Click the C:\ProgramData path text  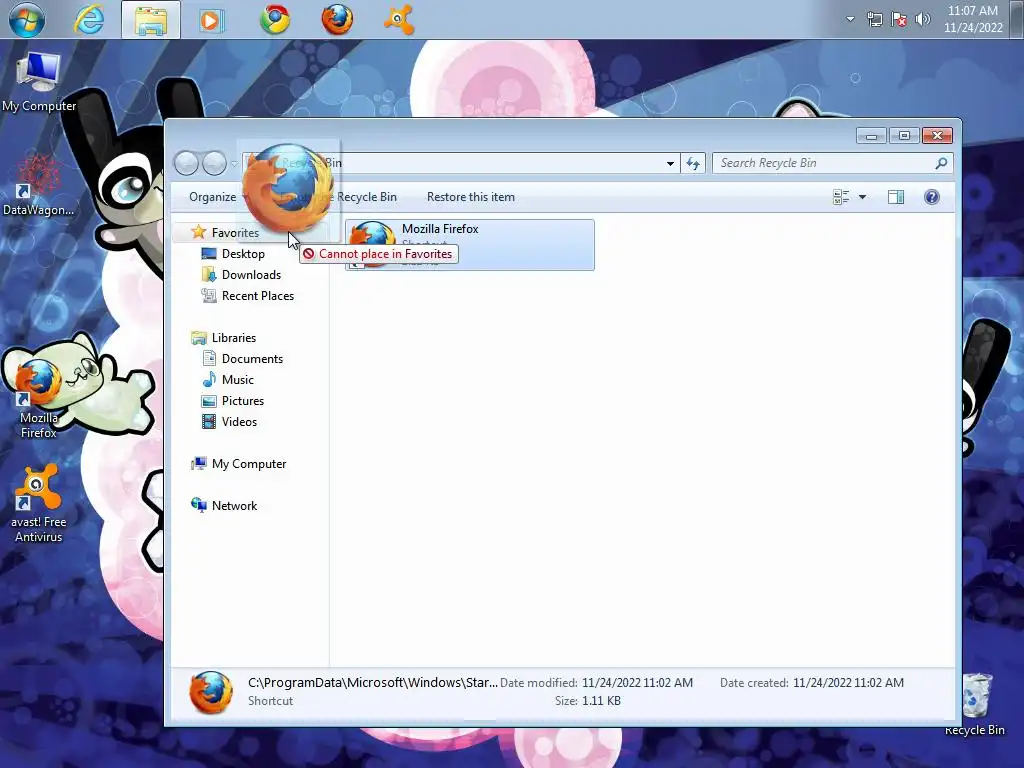(373, 682)
